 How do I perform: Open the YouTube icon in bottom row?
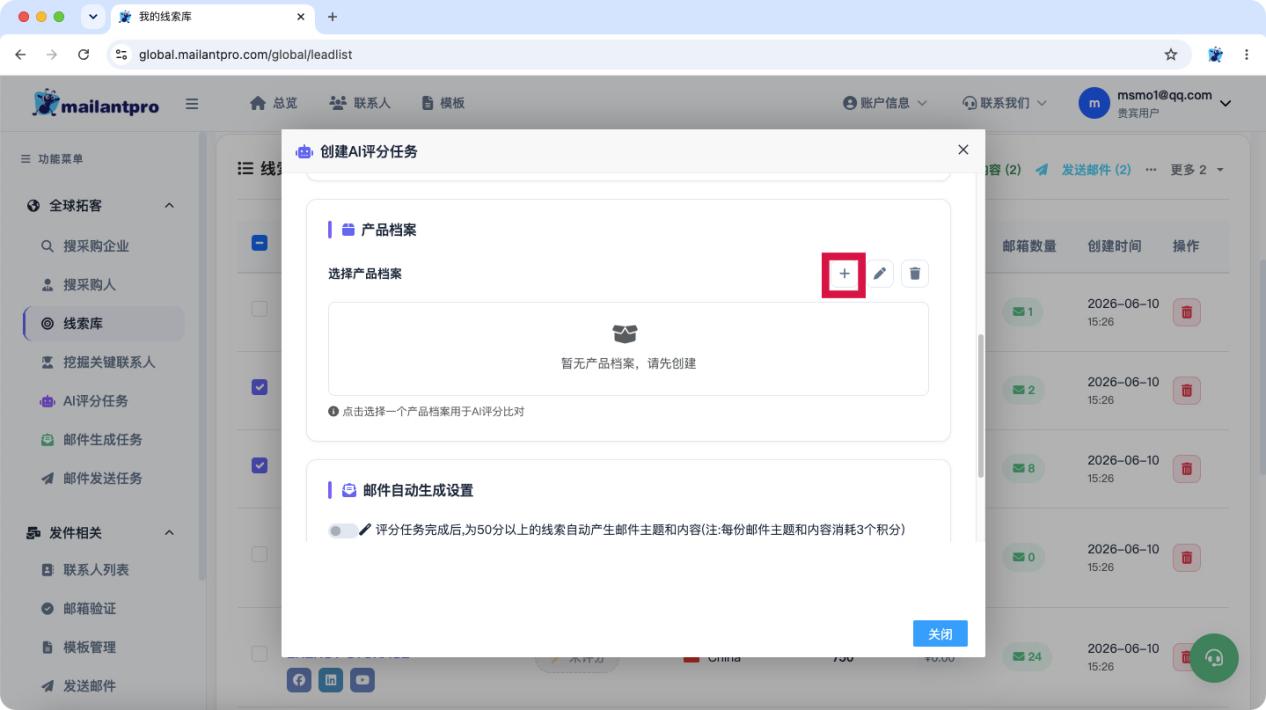tap(362, 681)
